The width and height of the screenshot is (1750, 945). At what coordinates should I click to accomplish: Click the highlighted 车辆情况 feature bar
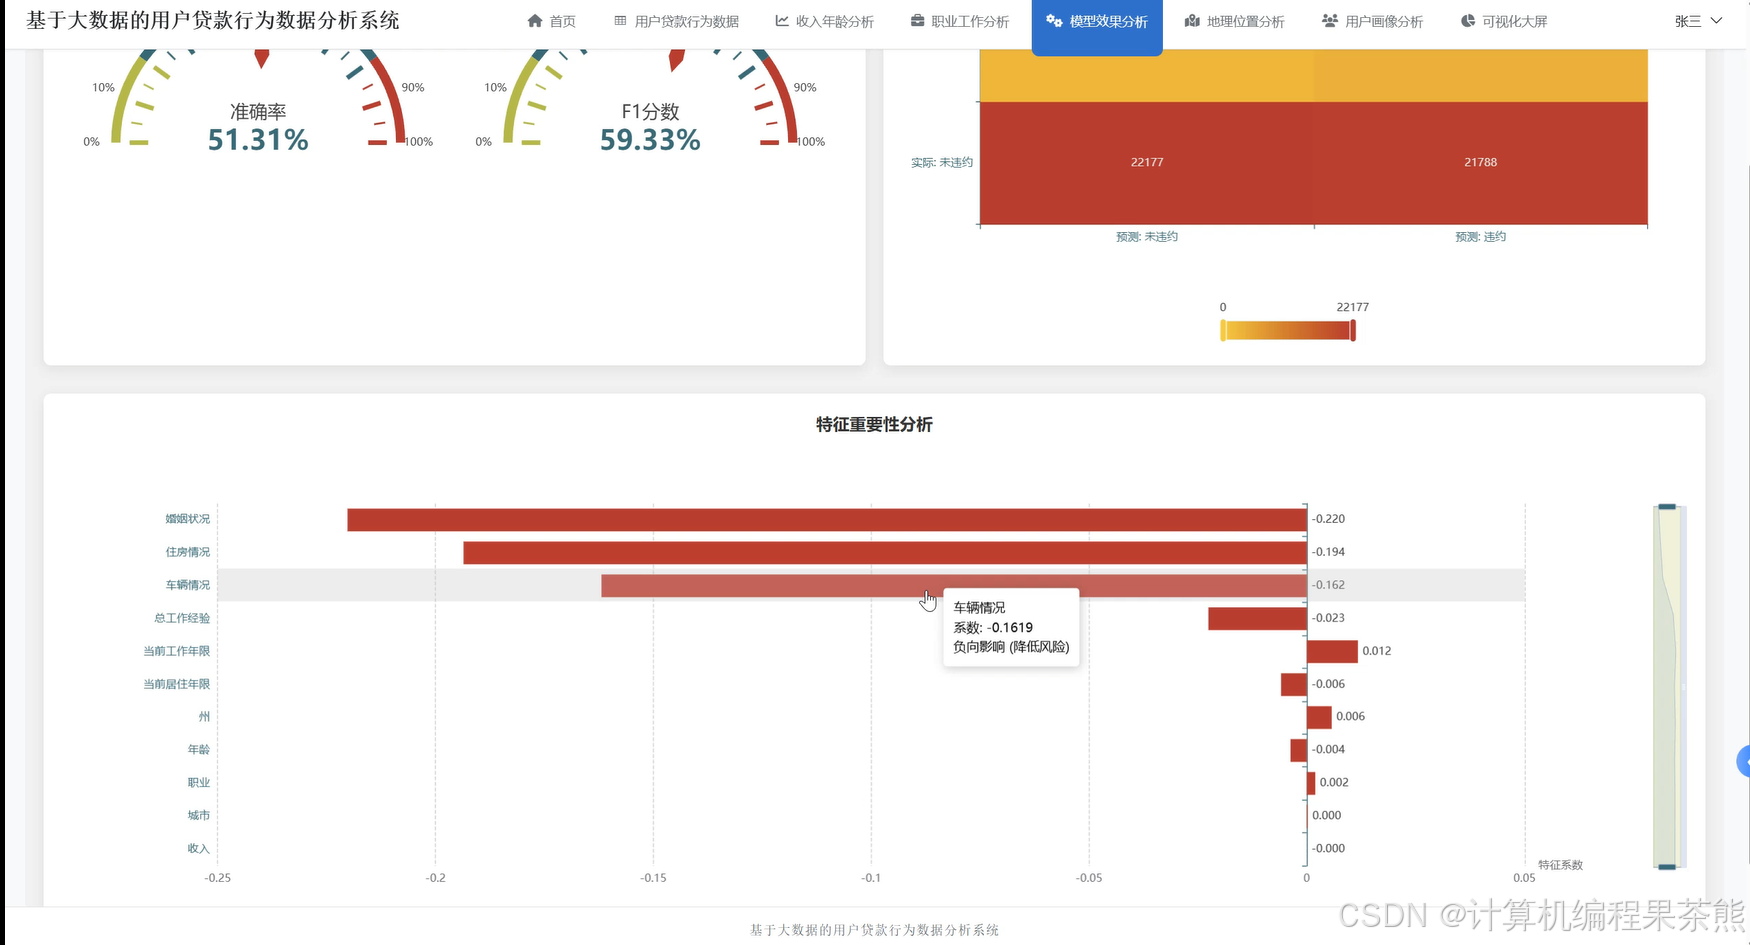pos(954,586)
